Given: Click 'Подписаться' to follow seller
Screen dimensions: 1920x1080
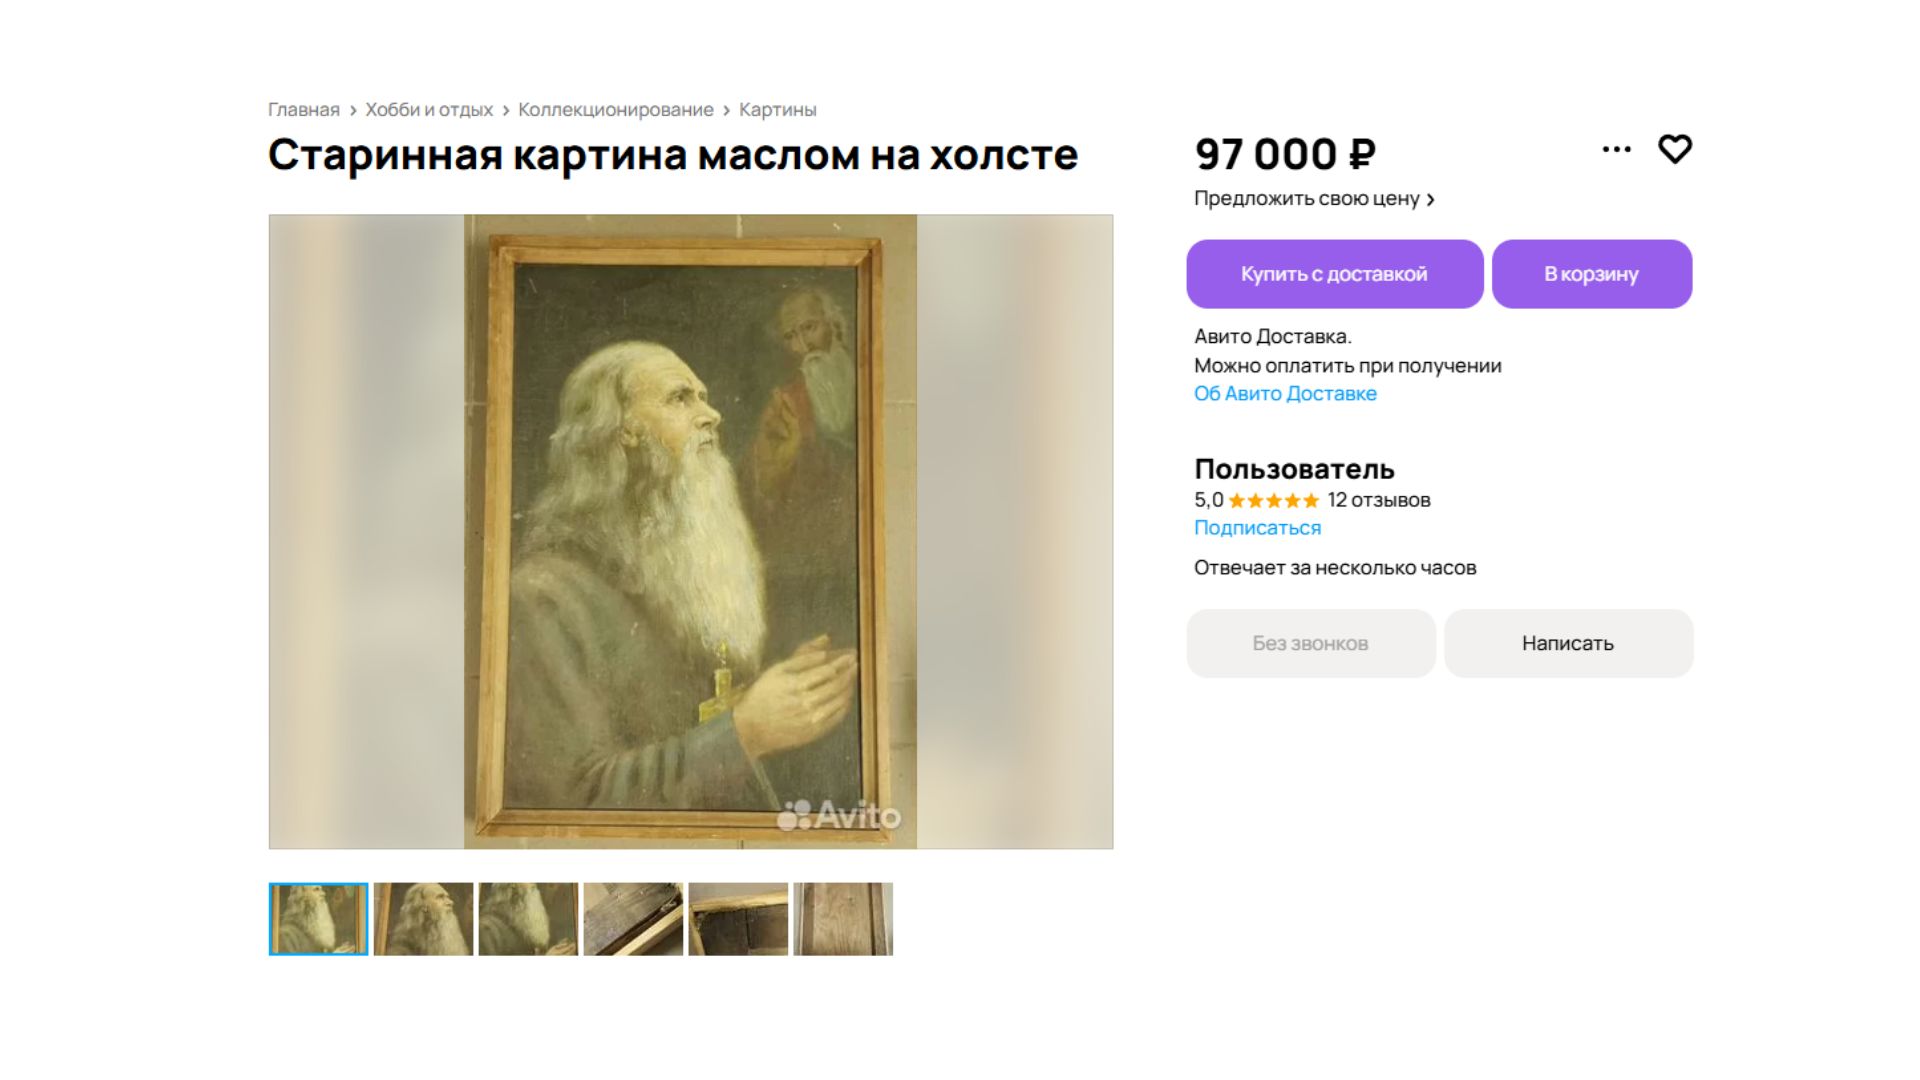Looking at the screenshot, I should click(x=1257, y=528).
